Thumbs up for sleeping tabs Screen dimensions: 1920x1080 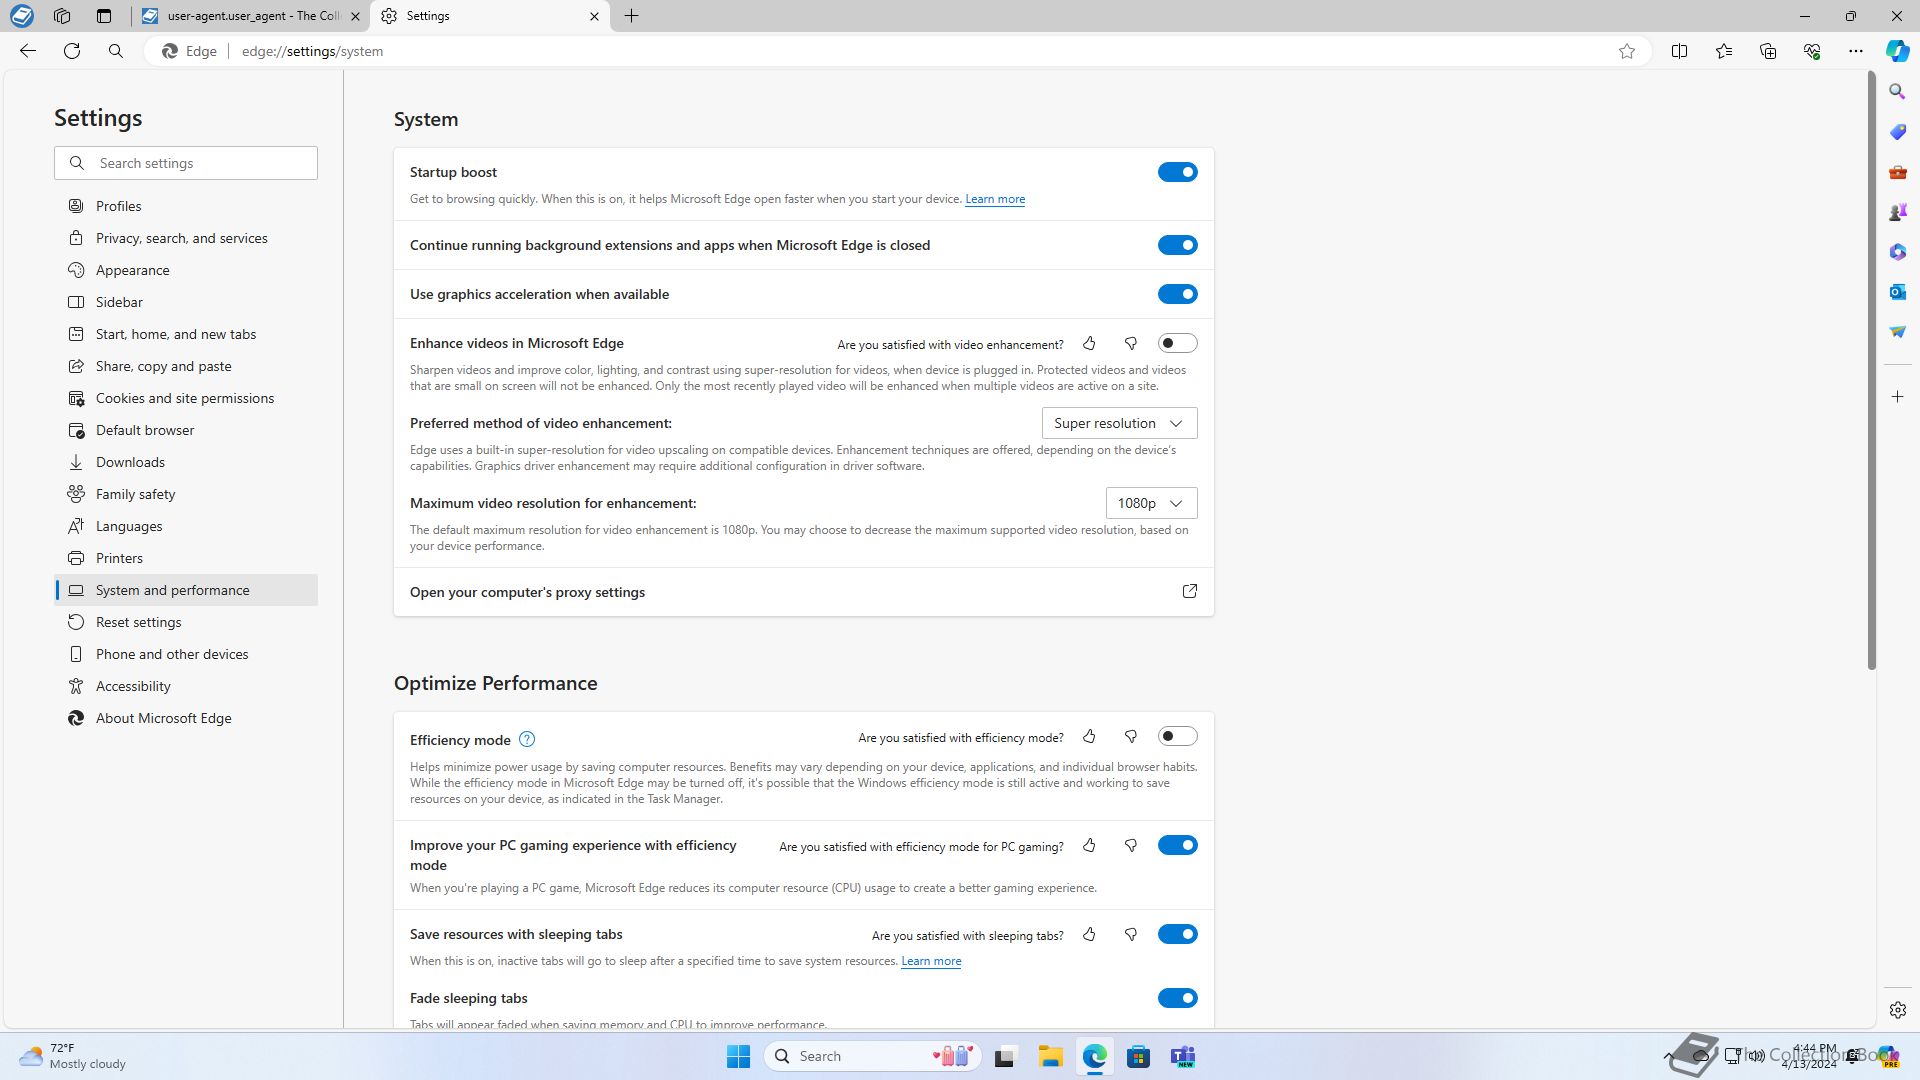click(1089, 934)
